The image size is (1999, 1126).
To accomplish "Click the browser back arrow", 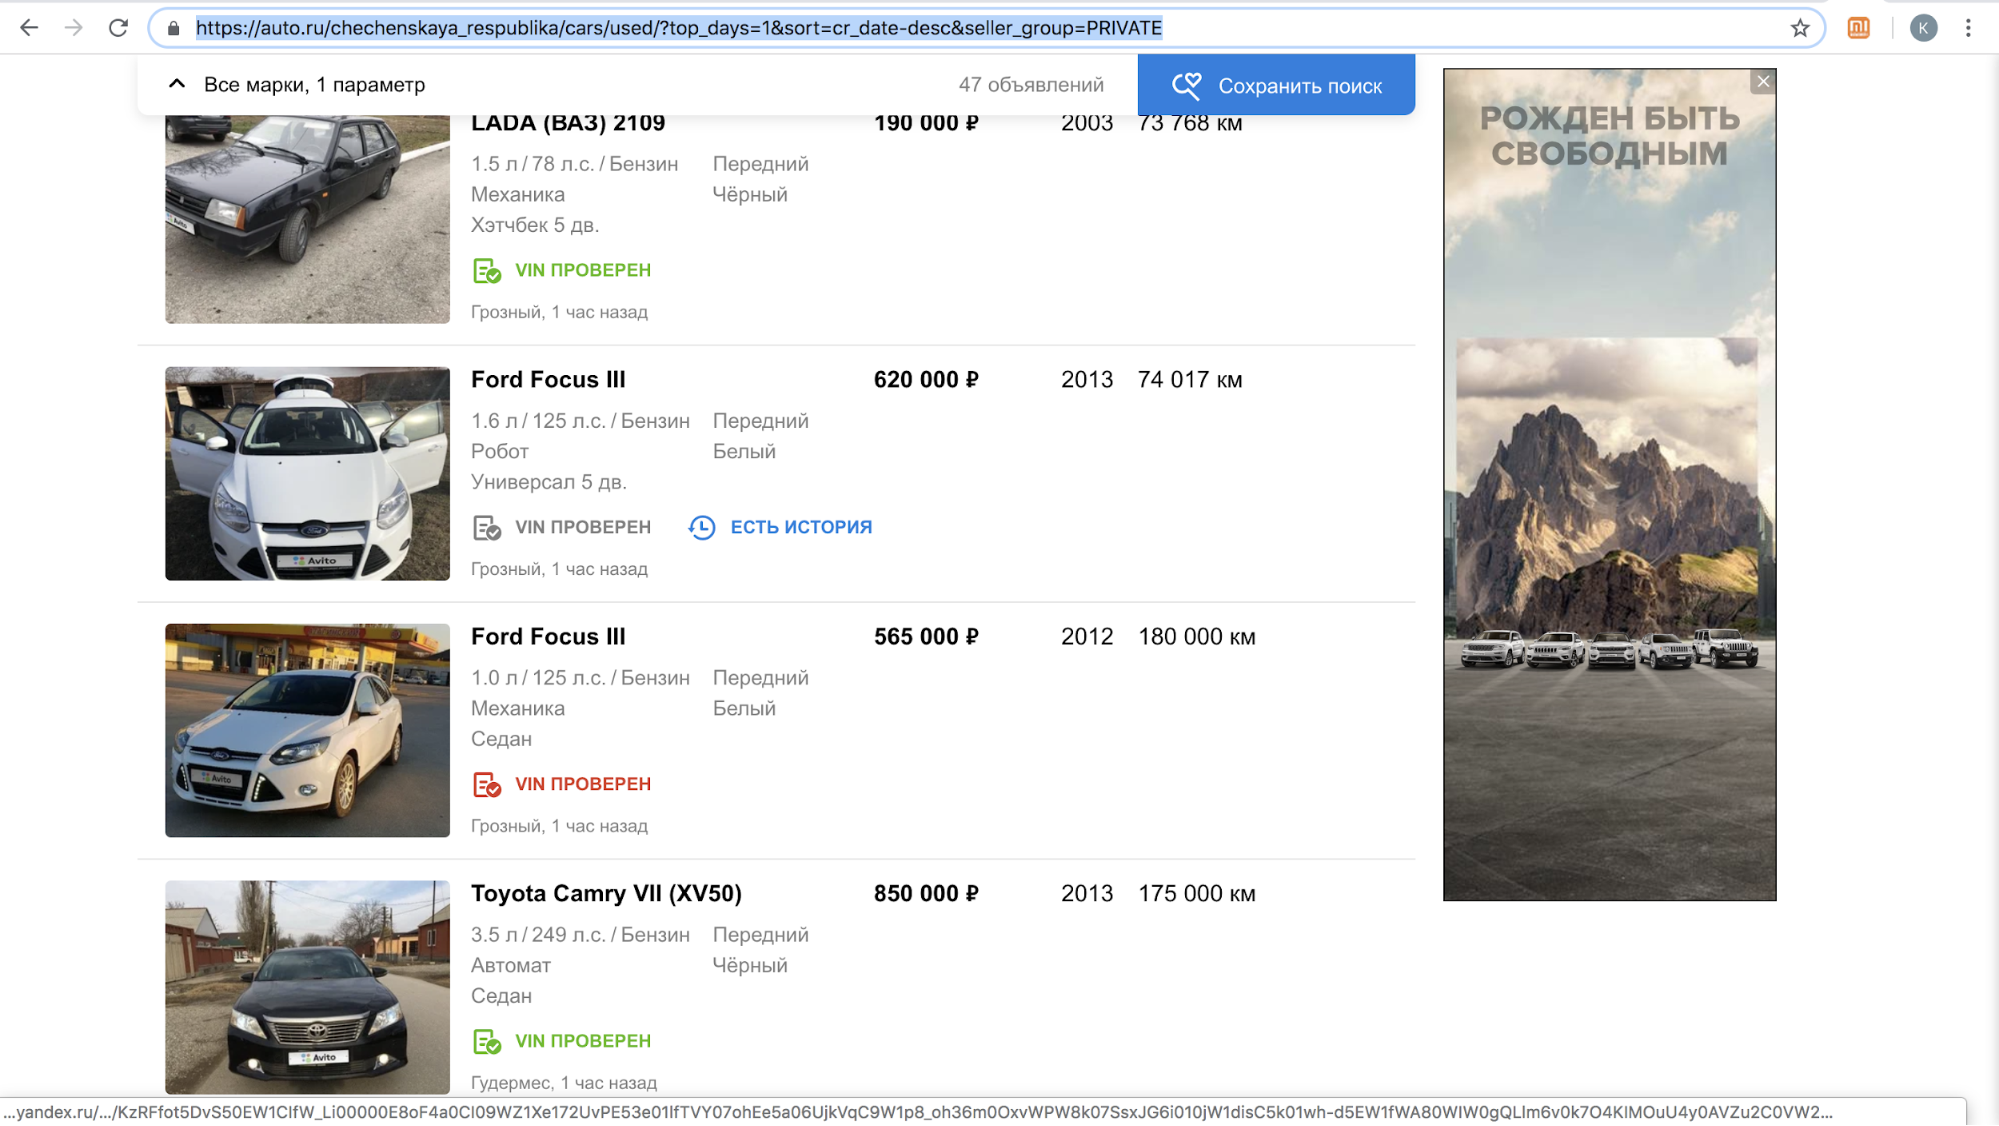I will [x=29, y=28].
